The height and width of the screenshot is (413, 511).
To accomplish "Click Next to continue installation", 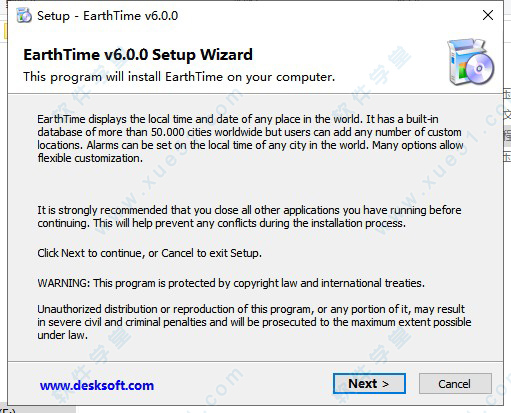I will coord(369,383).
